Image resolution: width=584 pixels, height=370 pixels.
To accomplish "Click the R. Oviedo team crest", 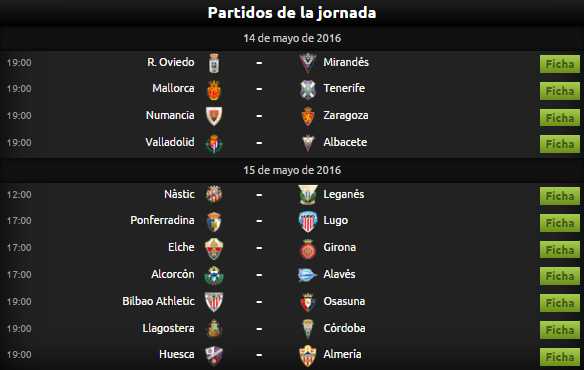I will [214, 63].
